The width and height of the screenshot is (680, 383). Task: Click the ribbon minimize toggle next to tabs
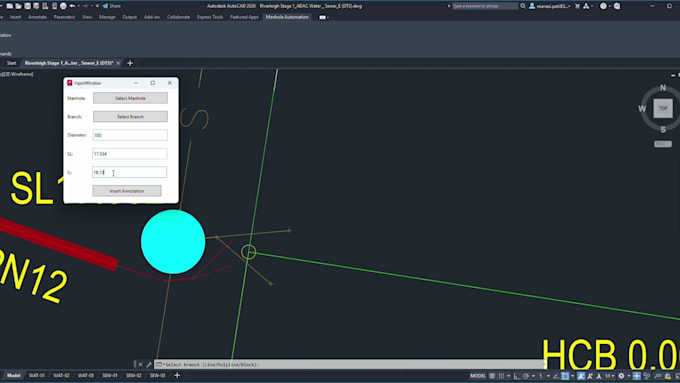324,17
